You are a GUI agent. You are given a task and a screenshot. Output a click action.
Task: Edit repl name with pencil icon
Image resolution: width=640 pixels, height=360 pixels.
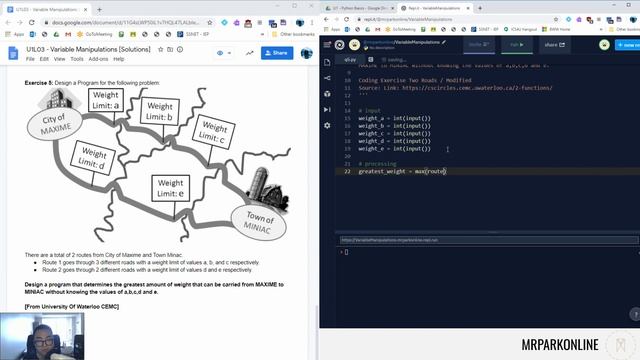click(444, 42)
